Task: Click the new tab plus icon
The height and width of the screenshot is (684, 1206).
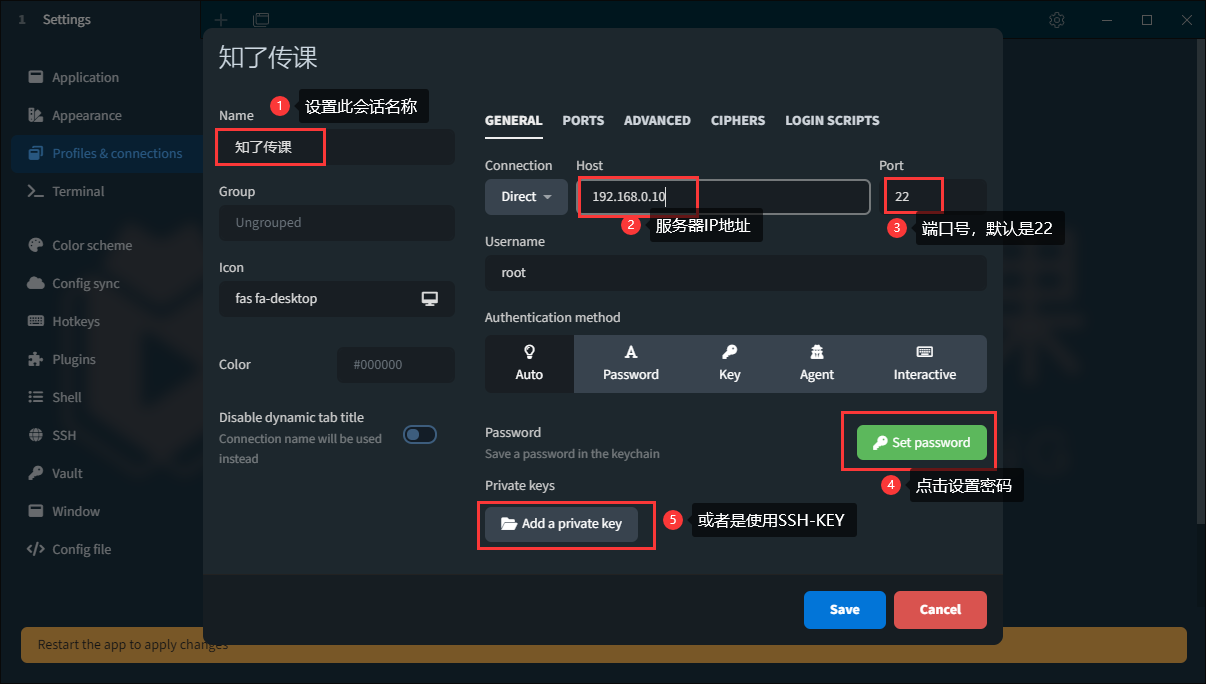Action: 221,20
